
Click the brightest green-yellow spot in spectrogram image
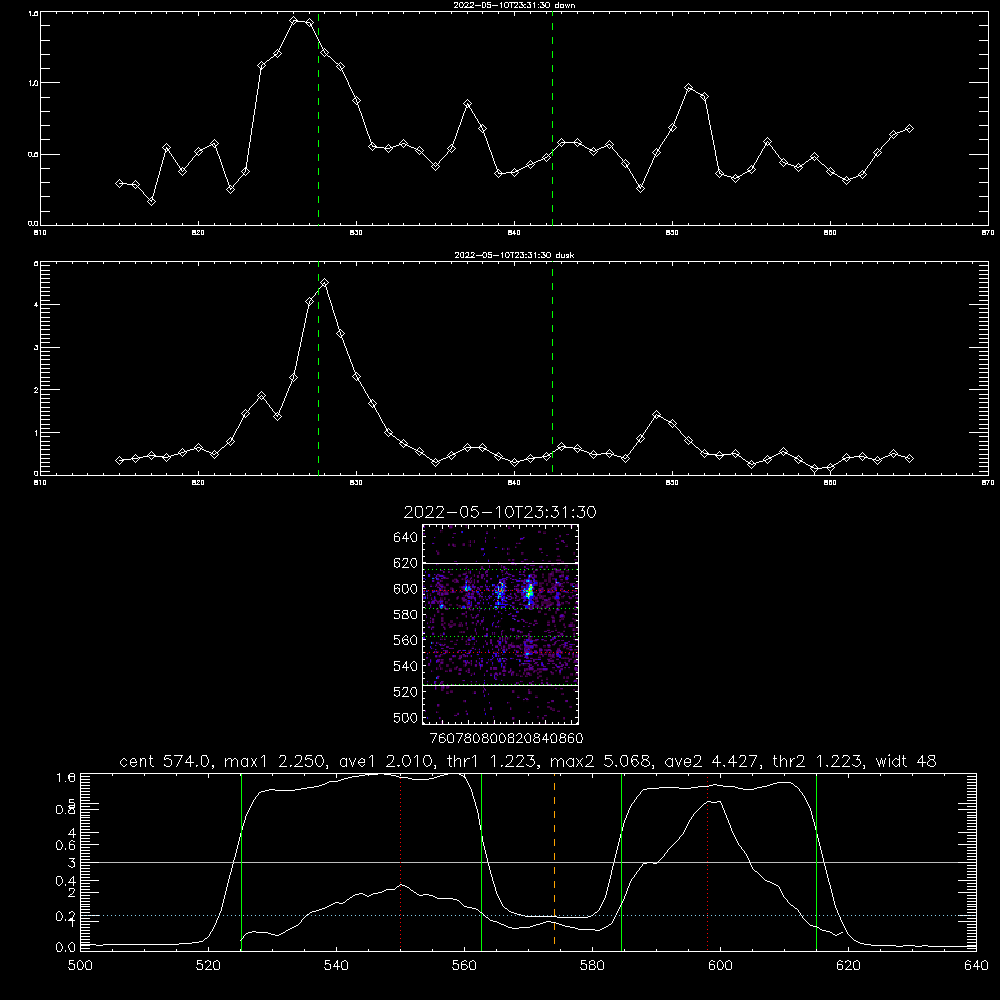click(x=529, y=593)
